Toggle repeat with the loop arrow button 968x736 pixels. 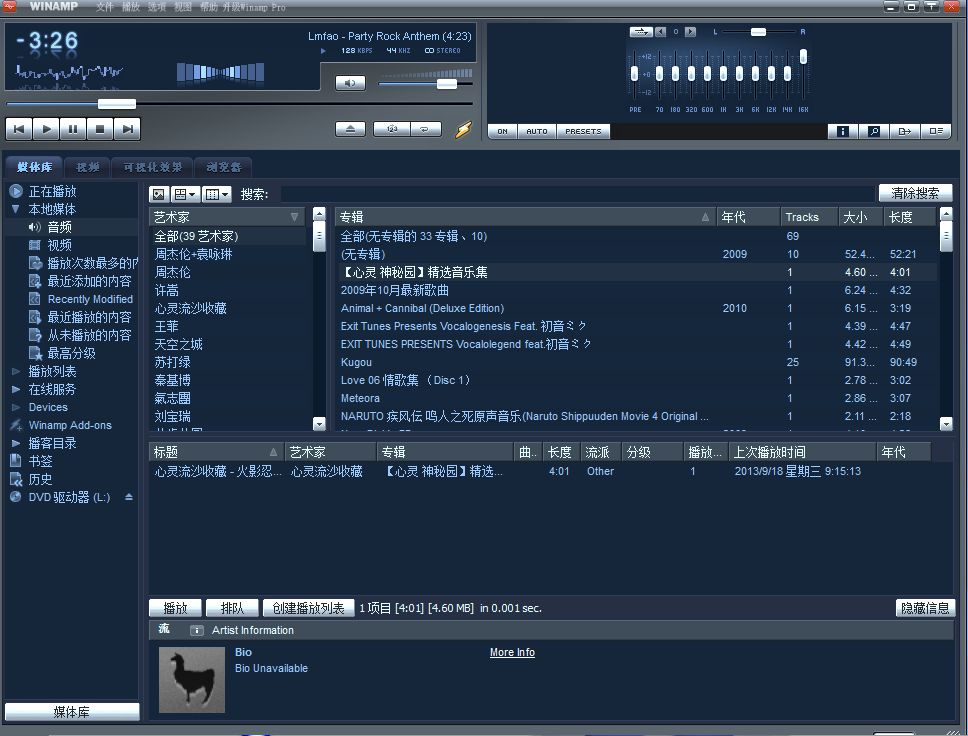[x=425, y=129]
